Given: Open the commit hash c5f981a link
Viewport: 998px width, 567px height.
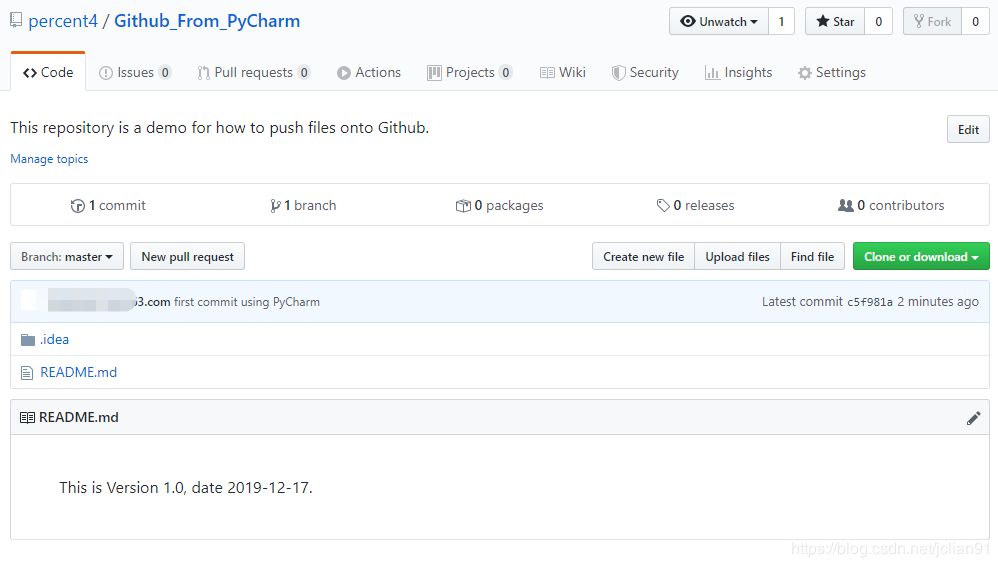Looking at the screenshot, I should pyautogui.click(x=869, y=302).
